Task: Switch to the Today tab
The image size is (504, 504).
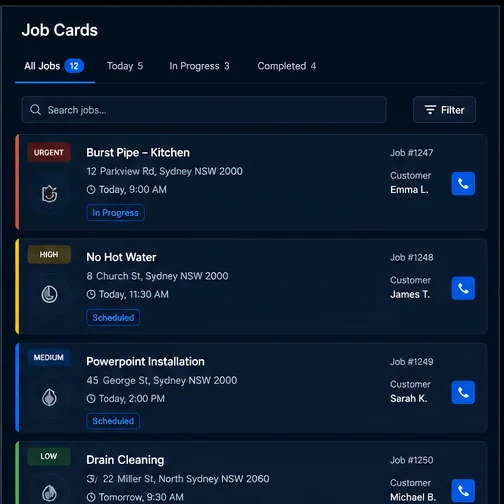Action: (125, 66)
